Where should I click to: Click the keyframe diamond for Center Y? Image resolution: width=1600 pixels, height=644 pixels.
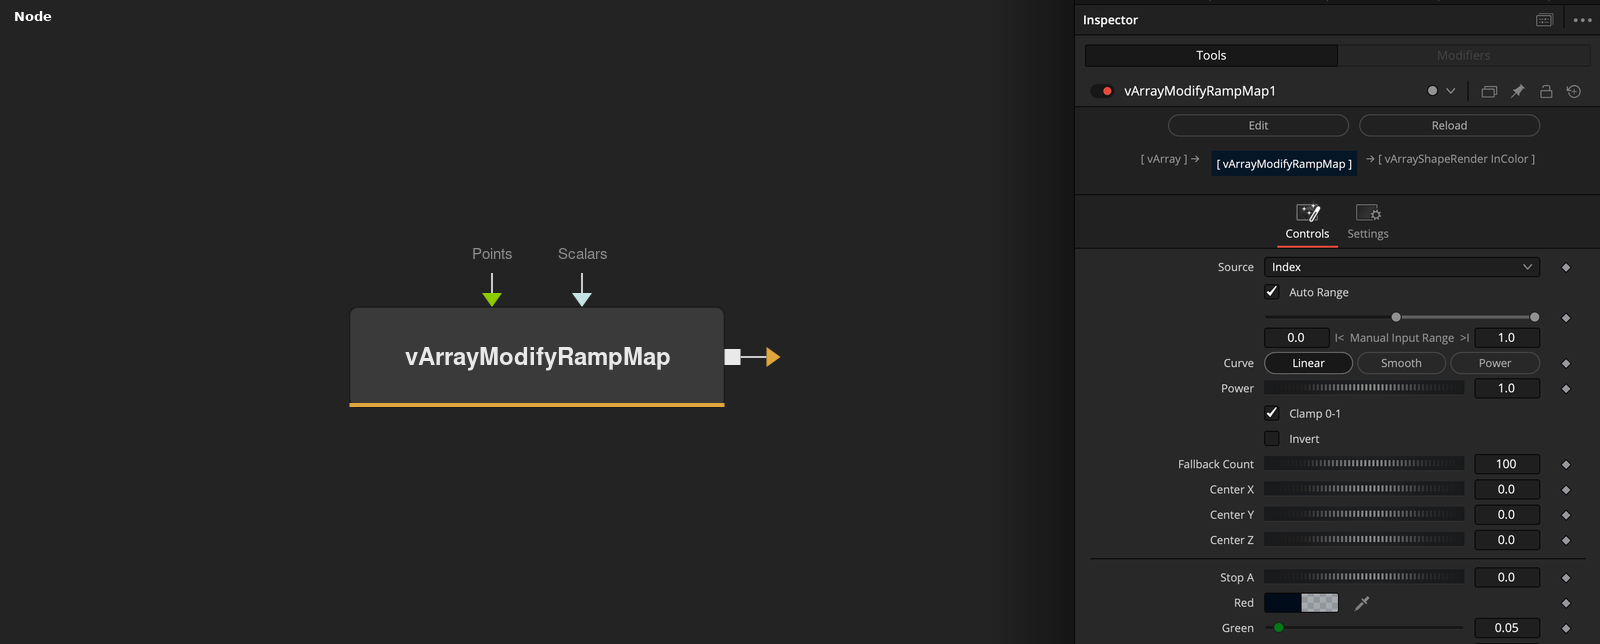point(1566,515)
